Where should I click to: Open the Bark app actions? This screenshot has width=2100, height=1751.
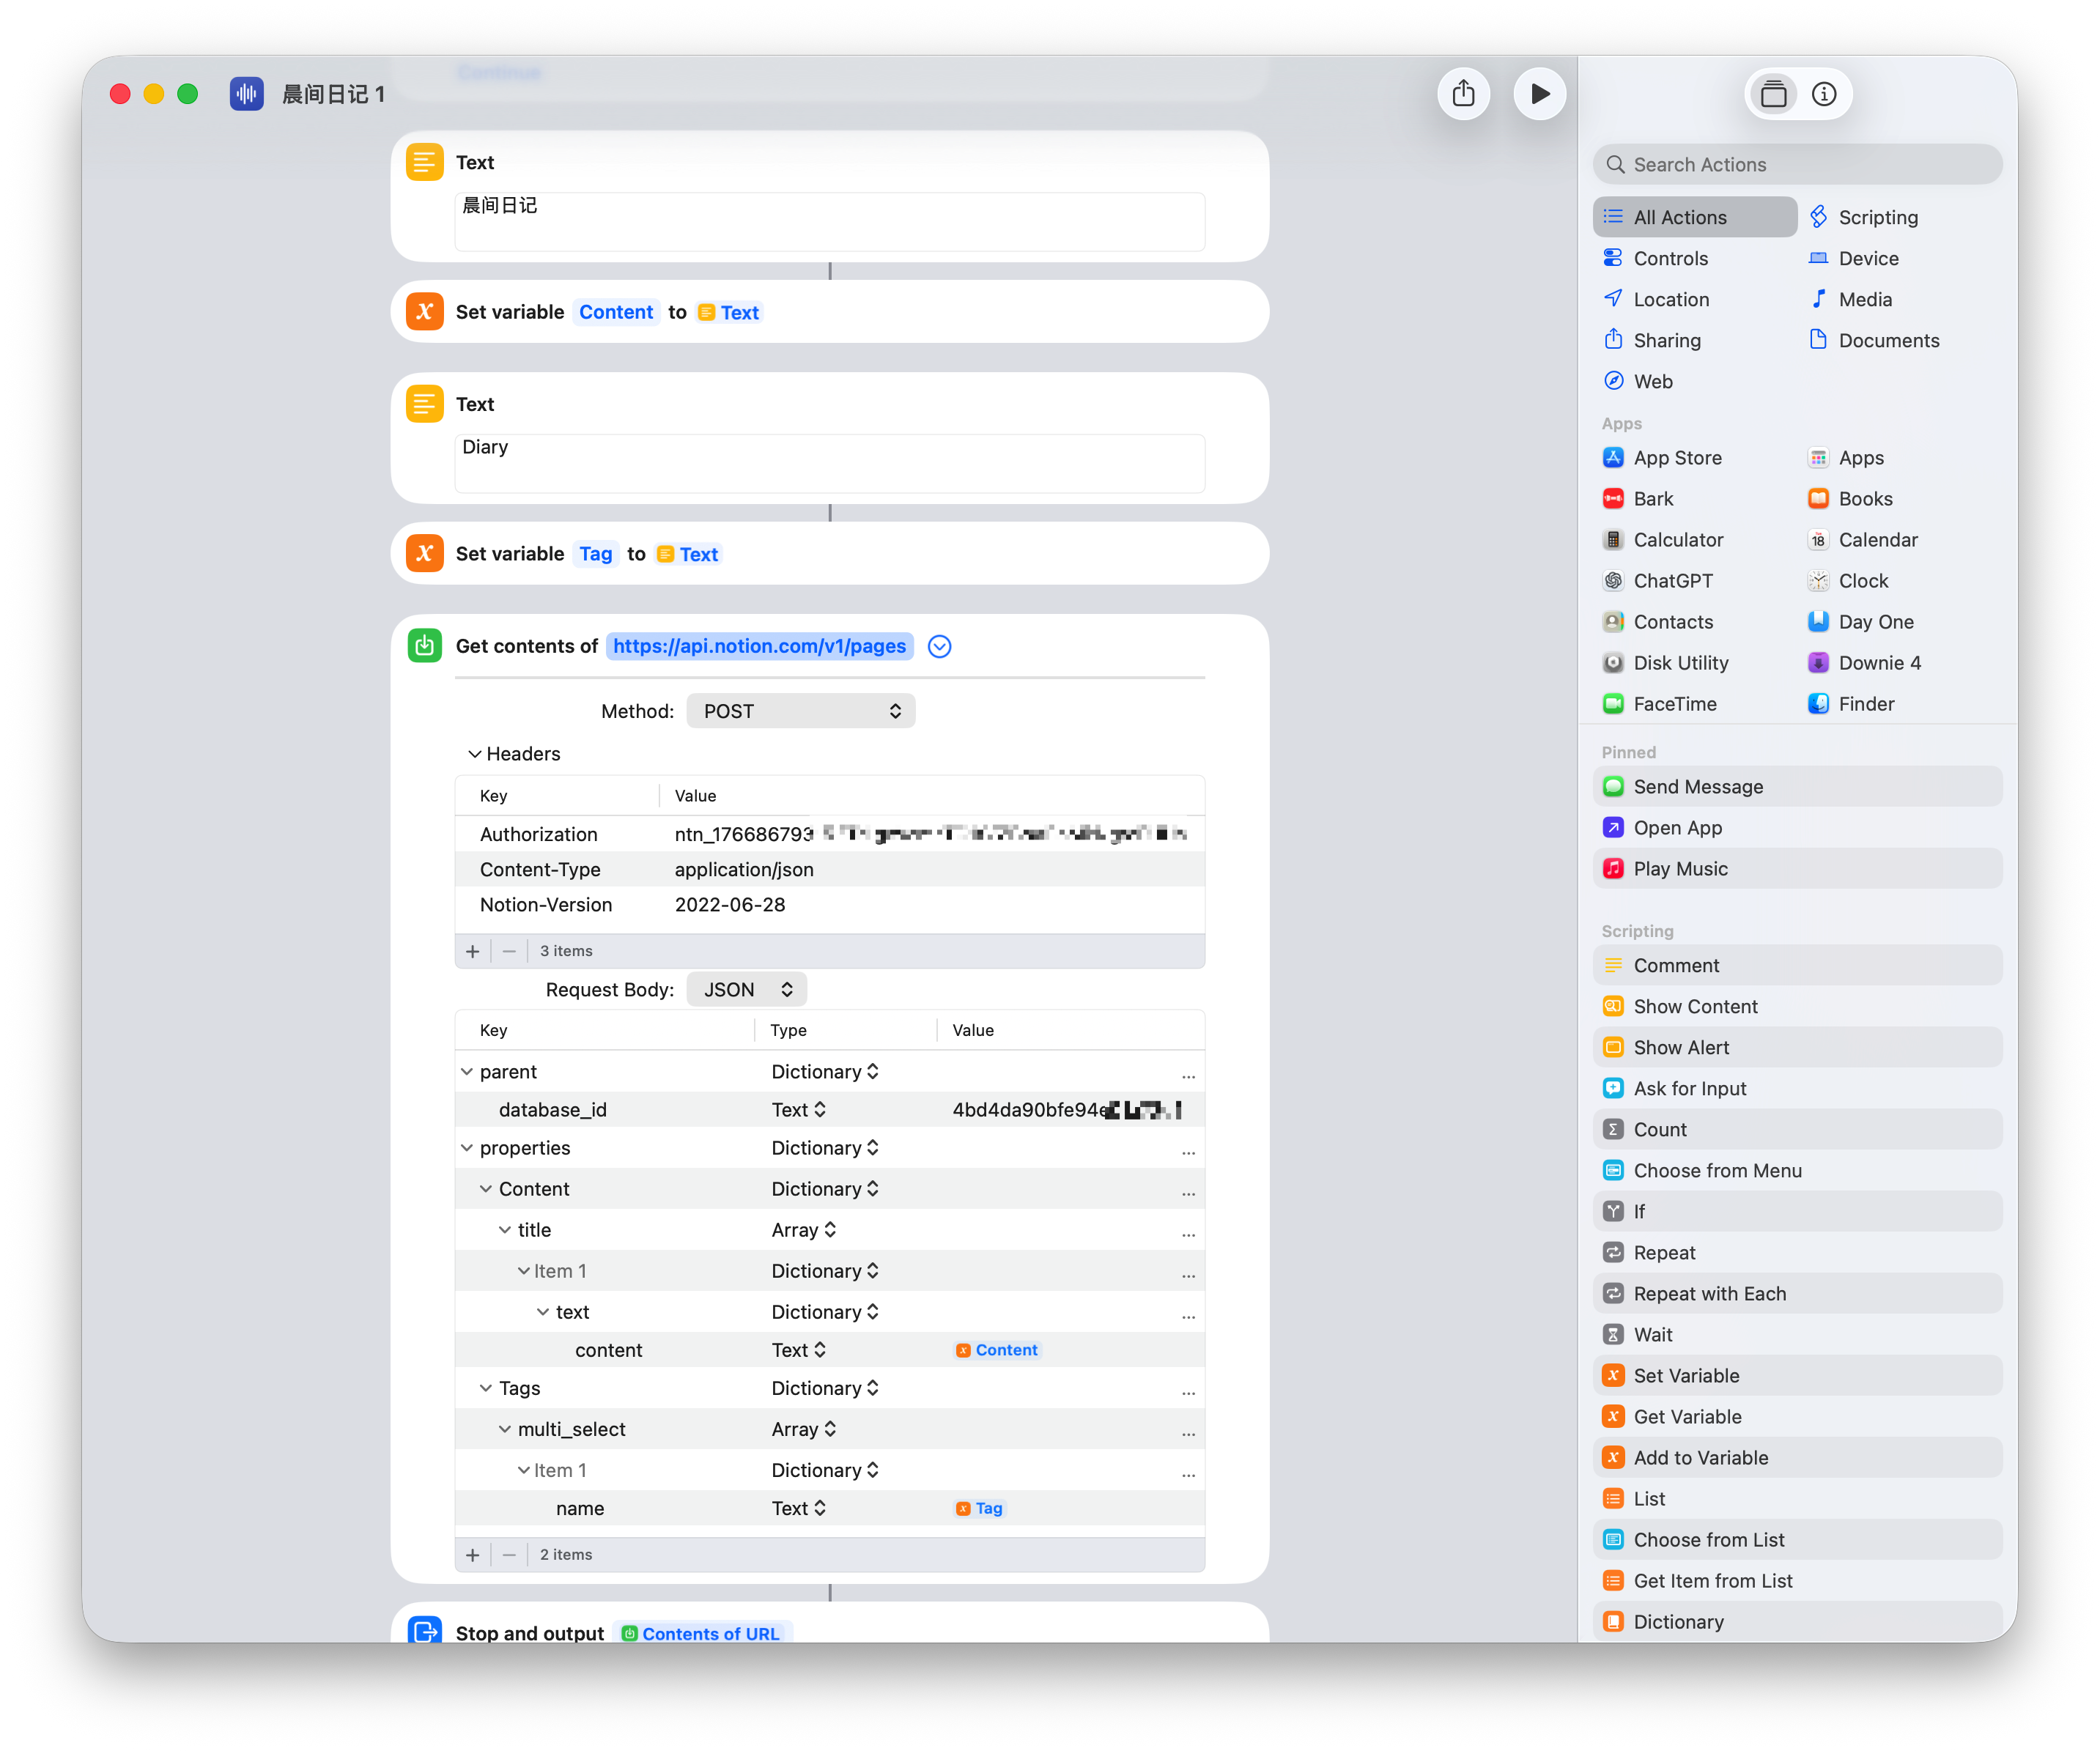(x=1652, y=499)
